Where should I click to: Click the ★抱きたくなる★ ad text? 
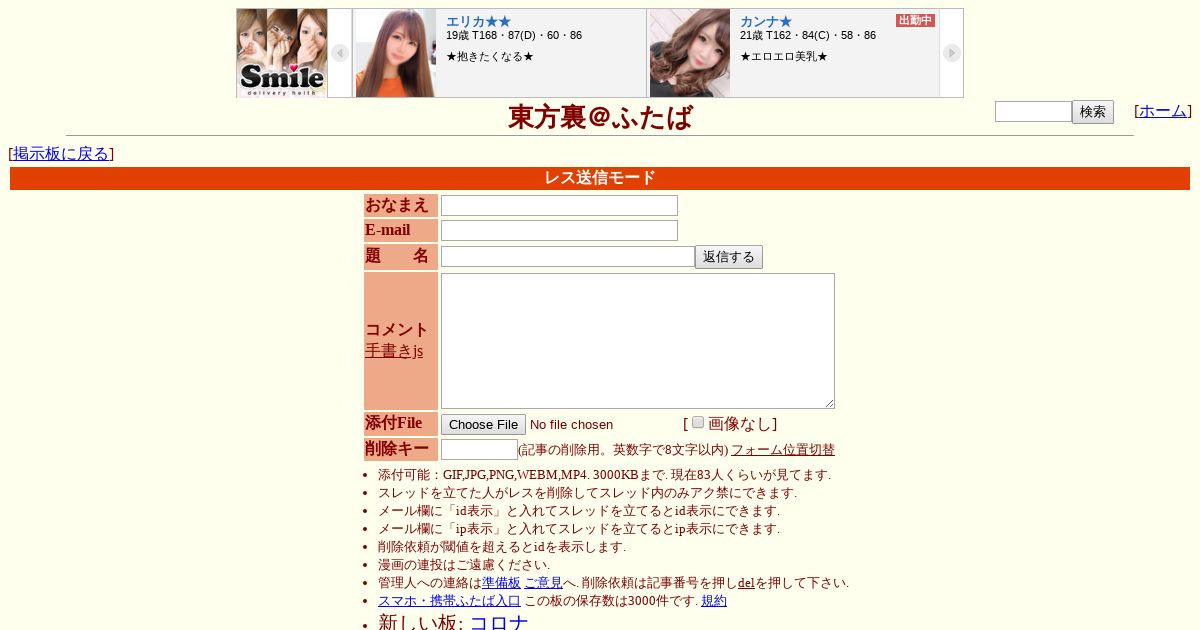pyautogui.click(x=490, y=56)
